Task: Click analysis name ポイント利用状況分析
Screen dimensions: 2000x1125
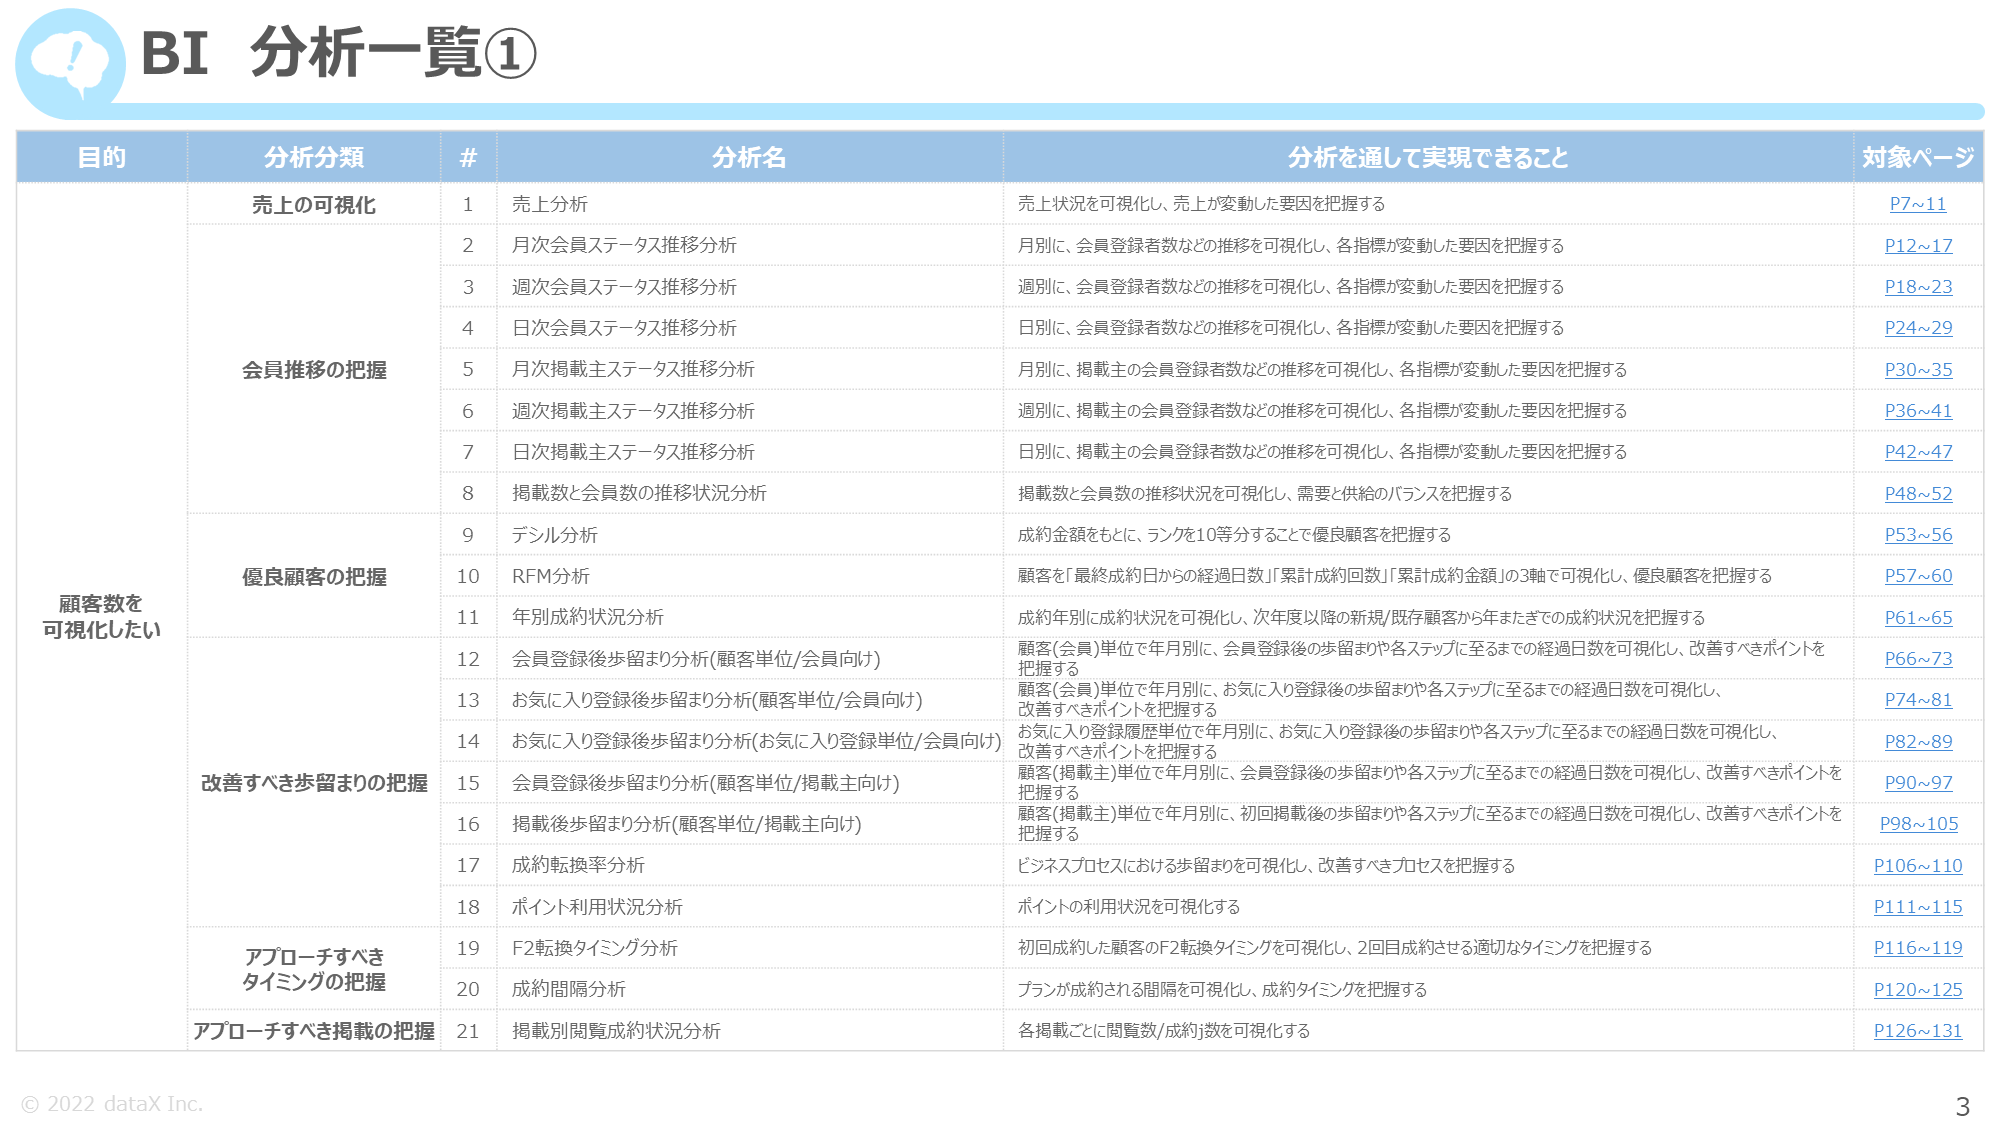Action: [x=597, y=907]
